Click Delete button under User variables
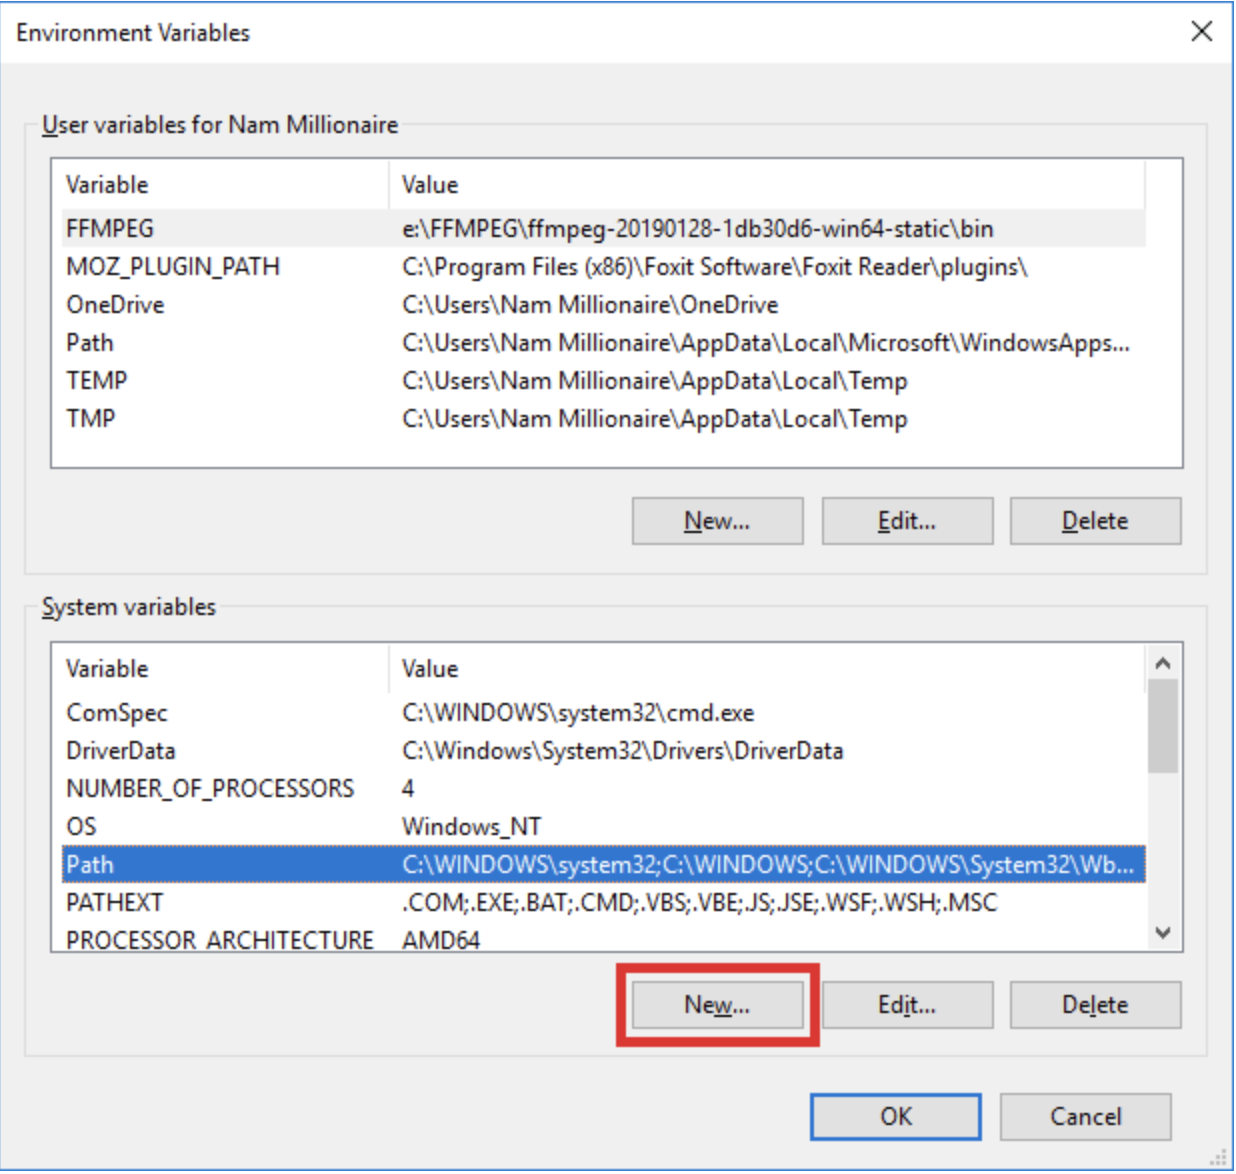Viewport: 1236px width, 1174px height. click(x=1095, y=520)
